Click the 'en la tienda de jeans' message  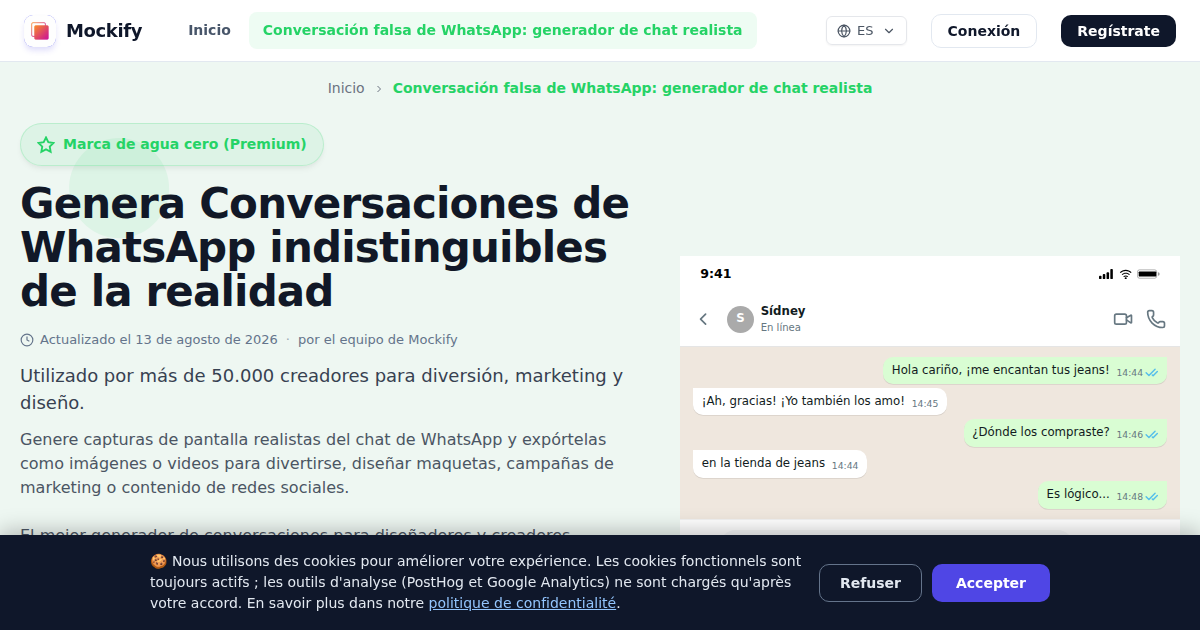tap(780, 464)
